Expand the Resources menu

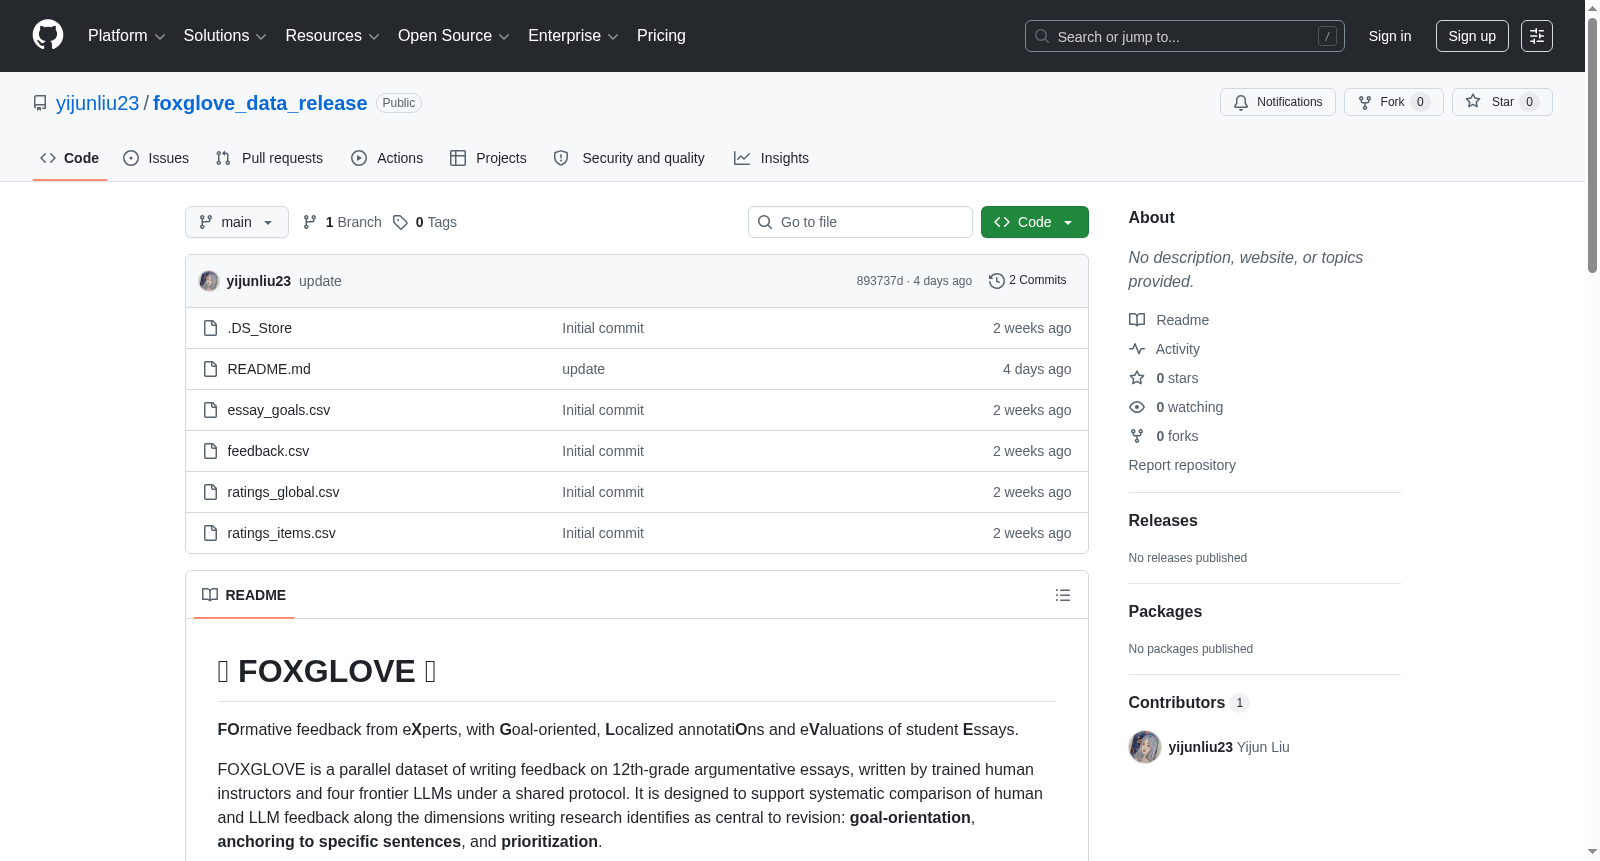(332, 36)
